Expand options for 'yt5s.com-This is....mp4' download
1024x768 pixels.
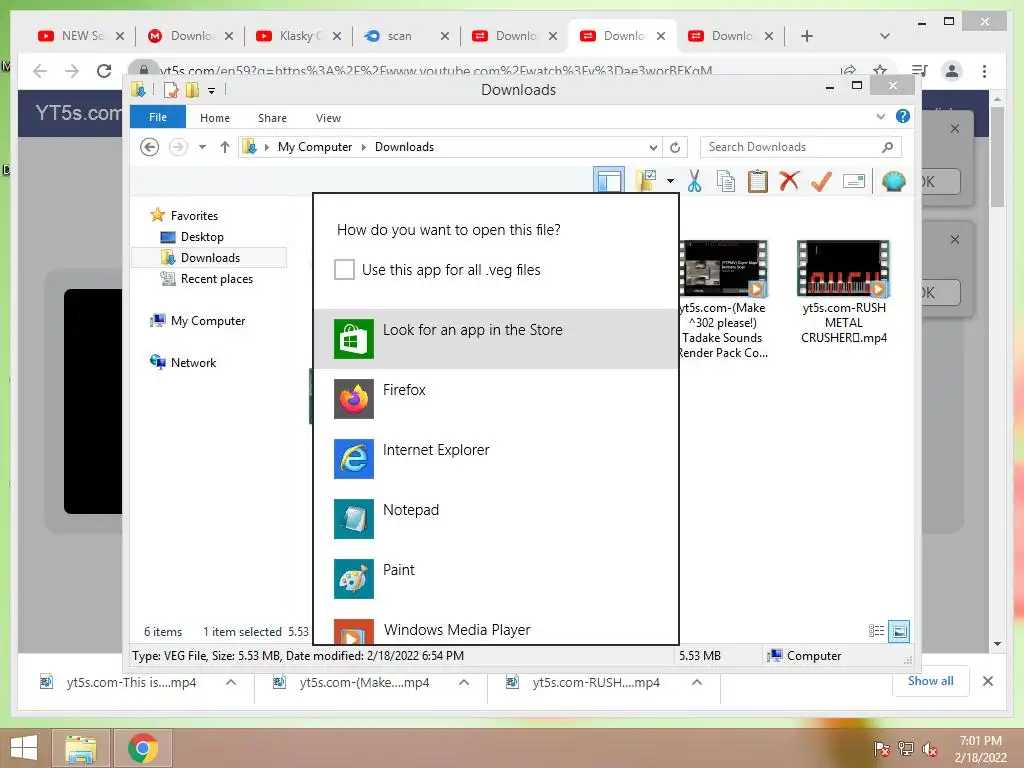231,682
